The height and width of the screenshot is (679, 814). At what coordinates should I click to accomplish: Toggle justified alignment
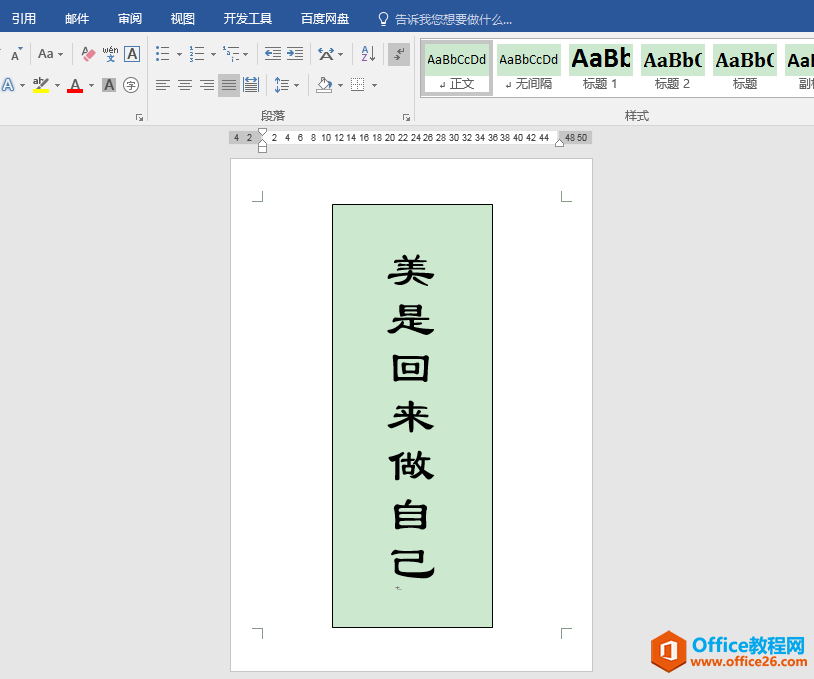point(229,86)
